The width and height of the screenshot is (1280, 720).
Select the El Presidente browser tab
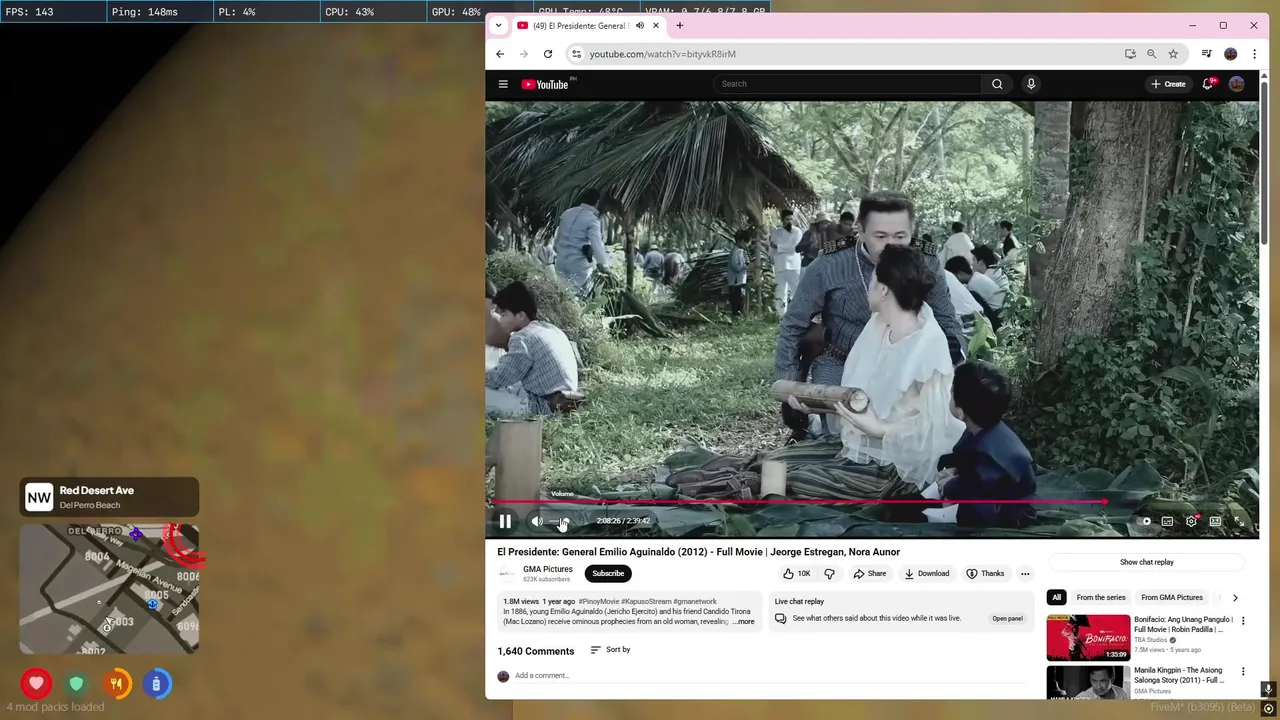pyautogui.click(x=590, y=25)
